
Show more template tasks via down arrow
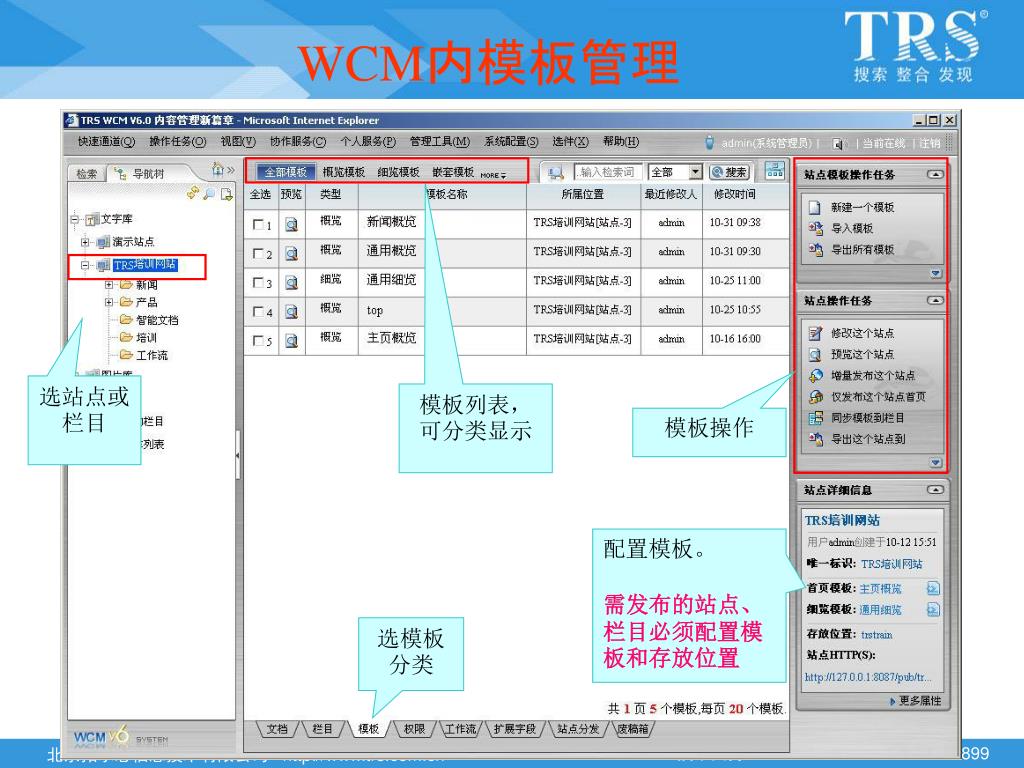tap(936, 273)
